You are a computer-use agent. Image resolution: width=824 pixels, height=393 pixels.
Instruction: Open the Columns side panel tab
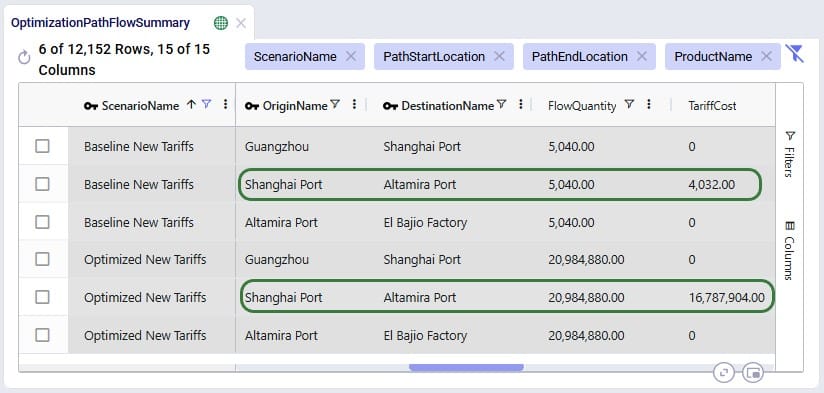pyautogui.click(x=789, y=251)
